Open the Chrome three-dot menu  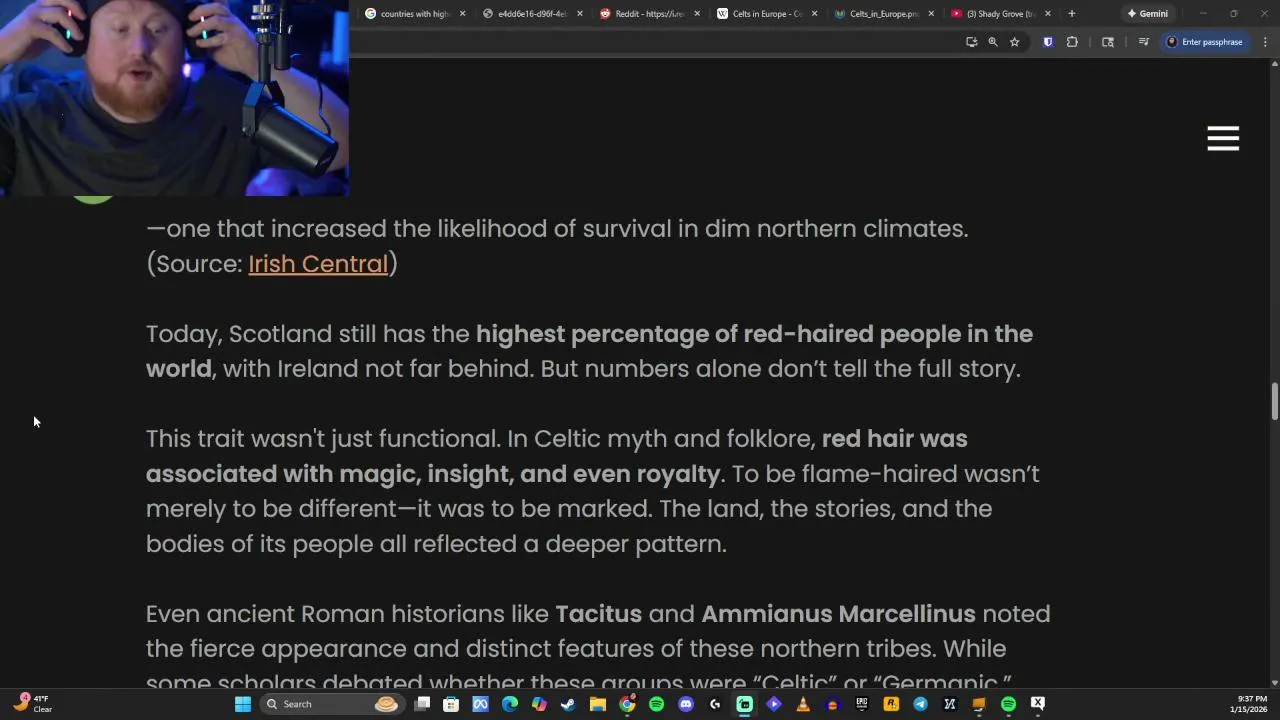[x=1265, y=42]
